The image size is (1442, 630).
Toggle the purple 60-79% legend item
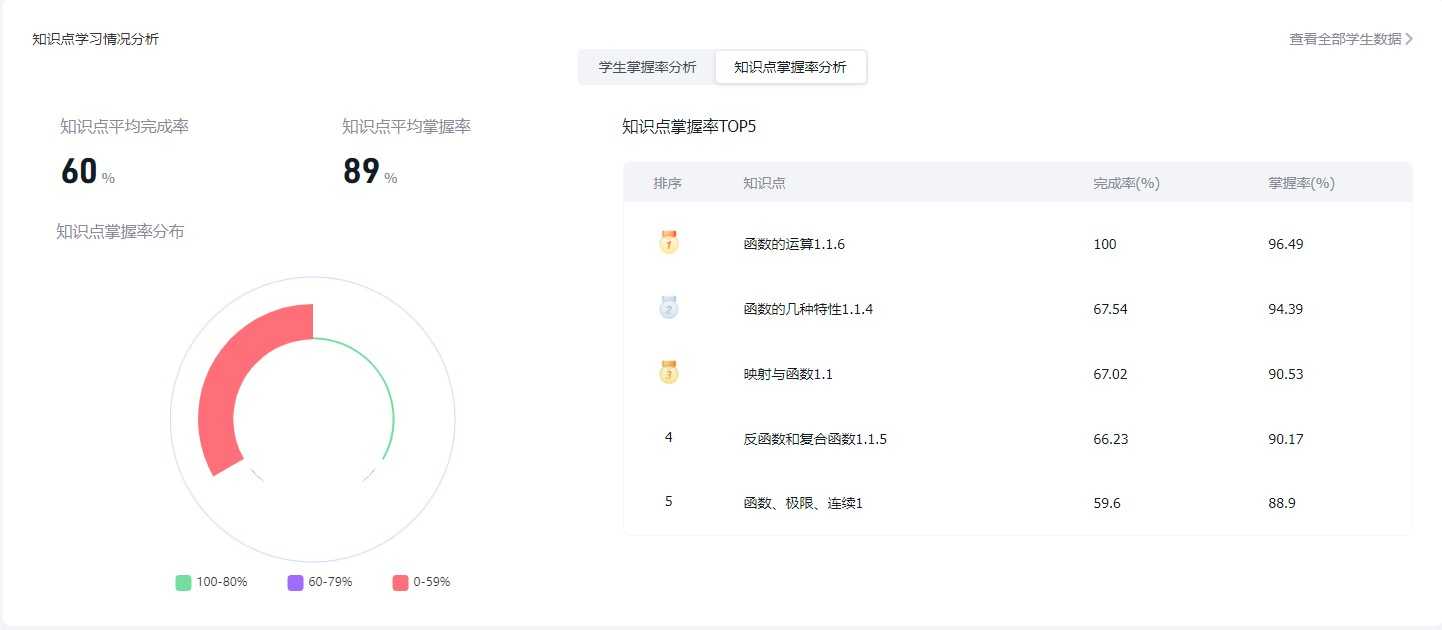(x=320, y=582)
